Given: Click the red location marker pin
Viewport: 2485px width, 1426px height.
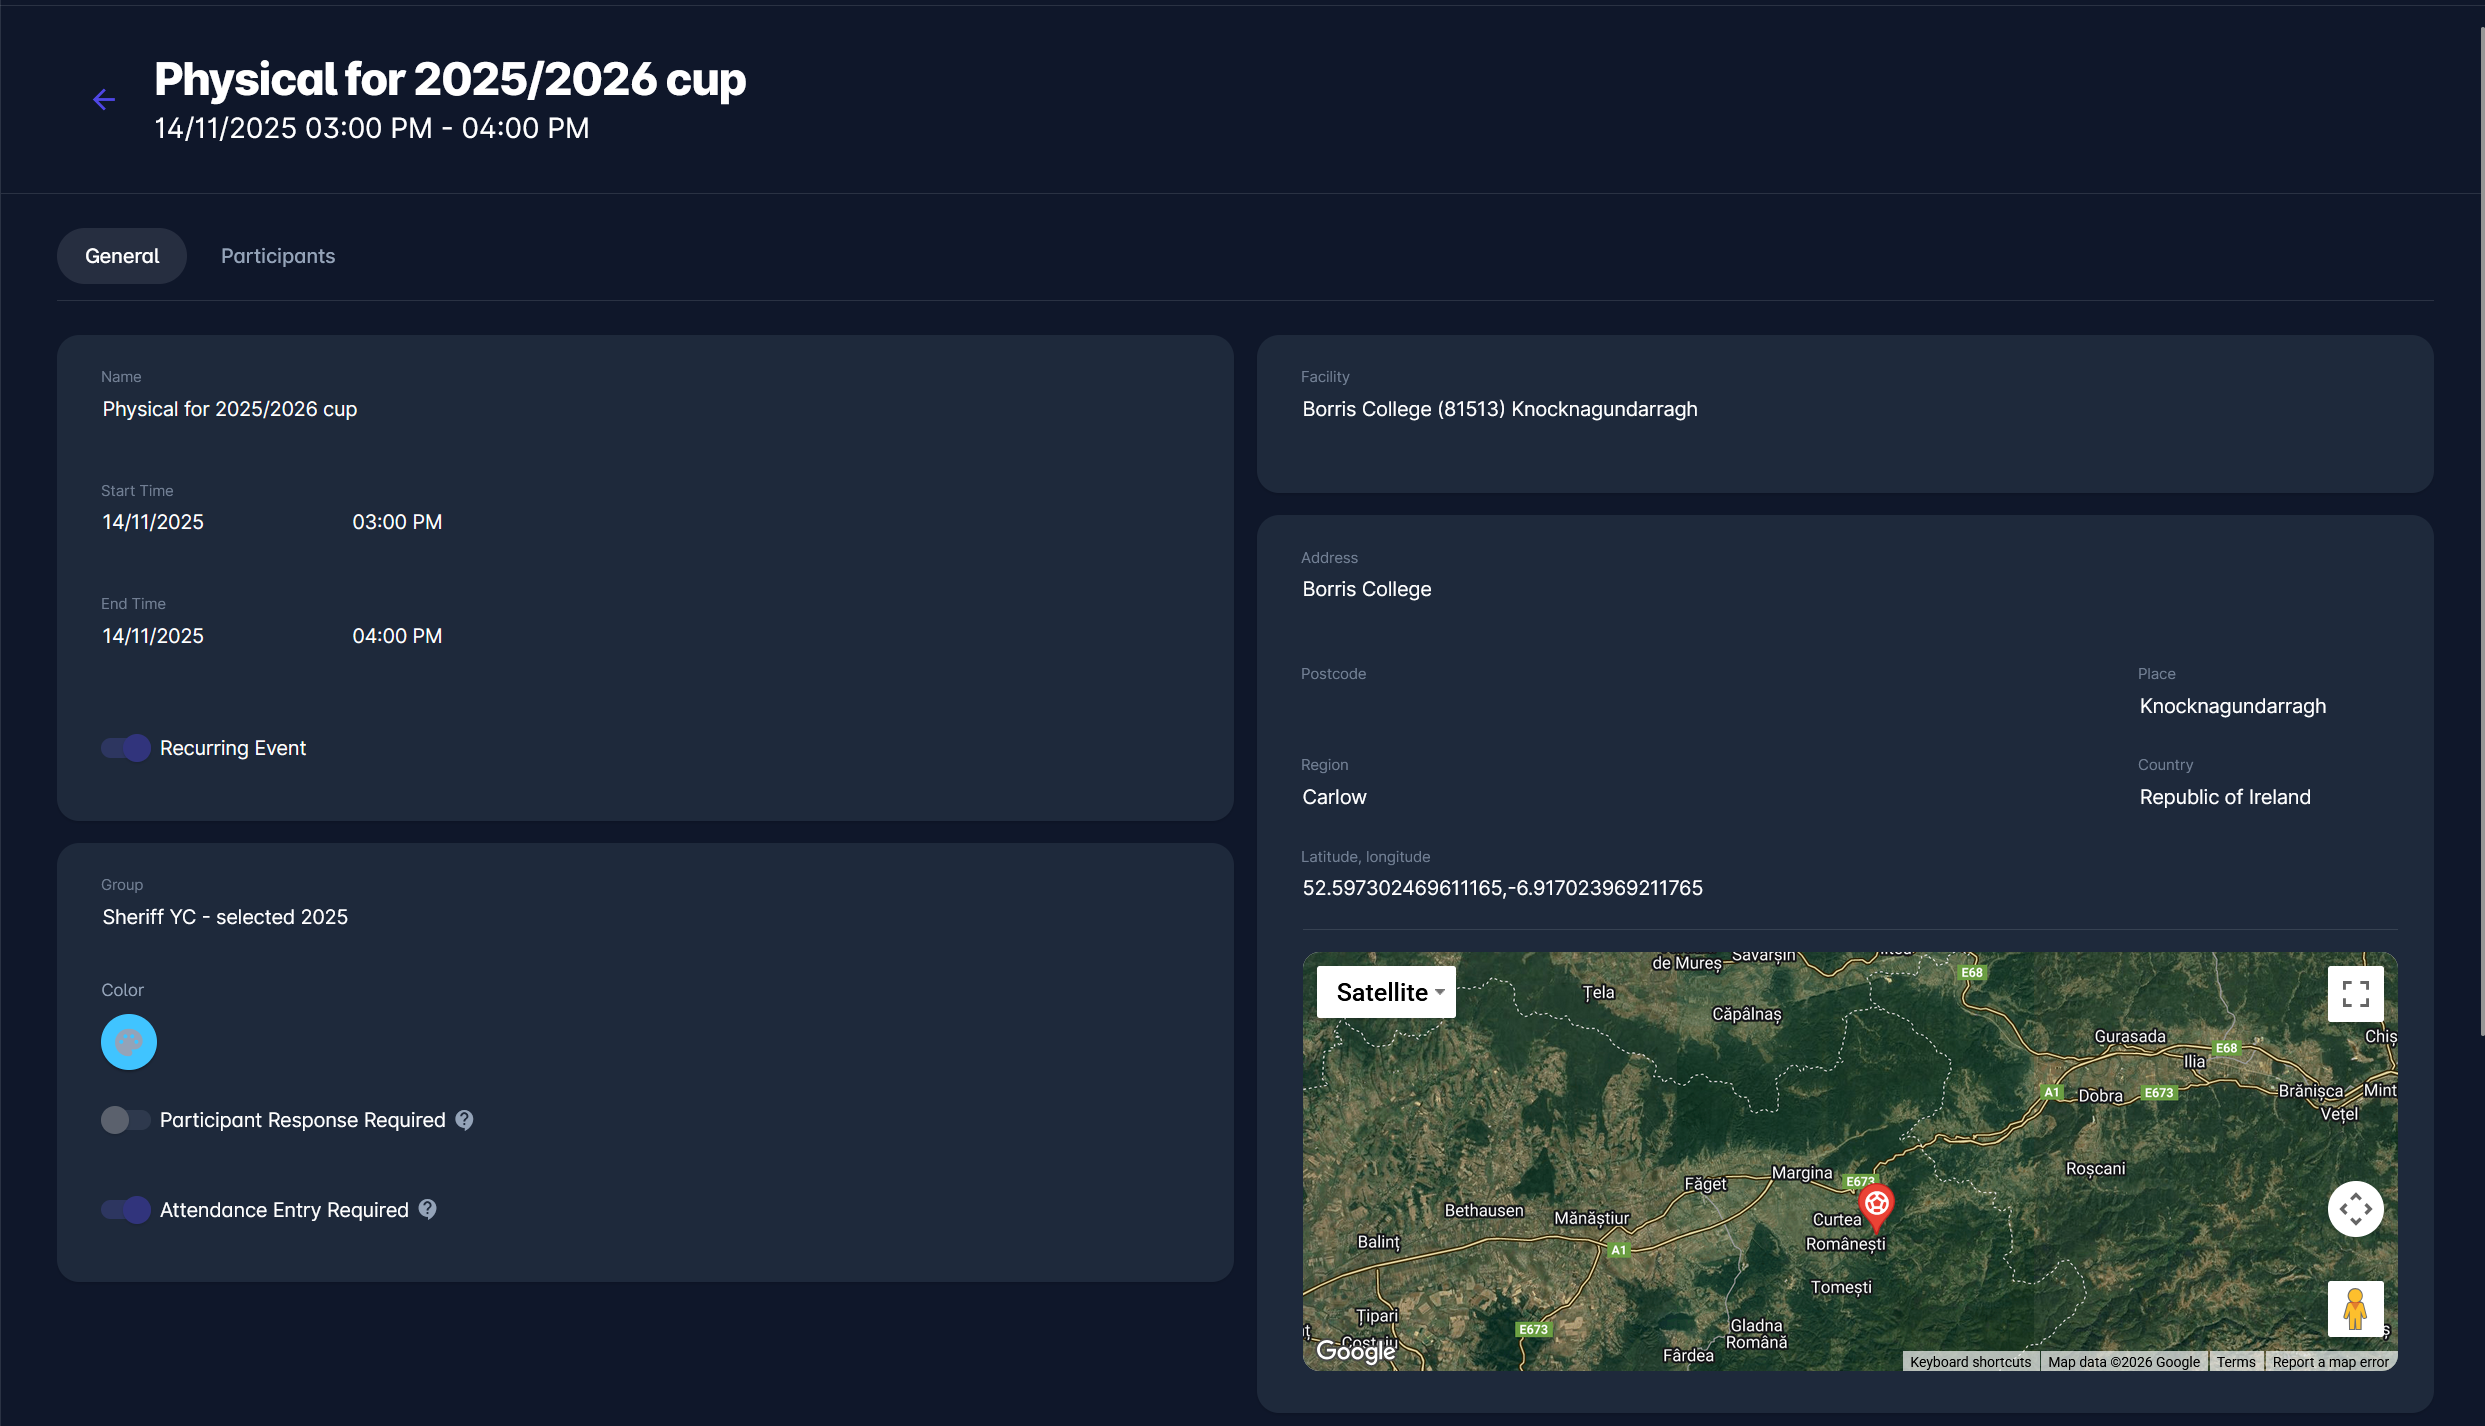Looking at the screenshot, I should pyautogui.click(x=1877, y=1205).
